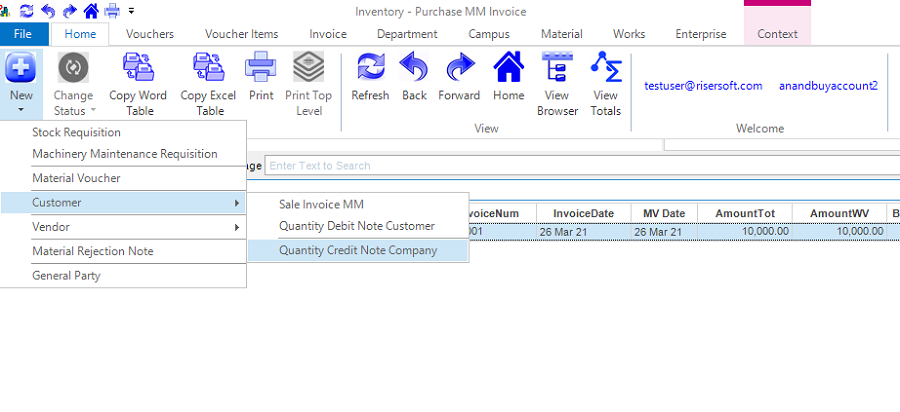Select Stock Requisition menu entry
This screenshot has width=900, height=412.
76,132
